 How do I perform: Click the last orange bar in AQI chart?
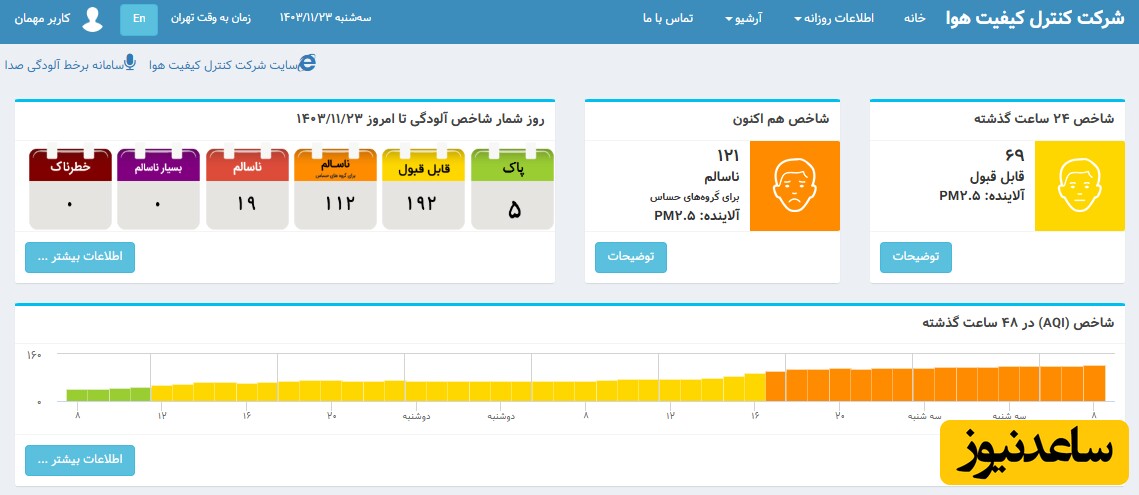1094,384
